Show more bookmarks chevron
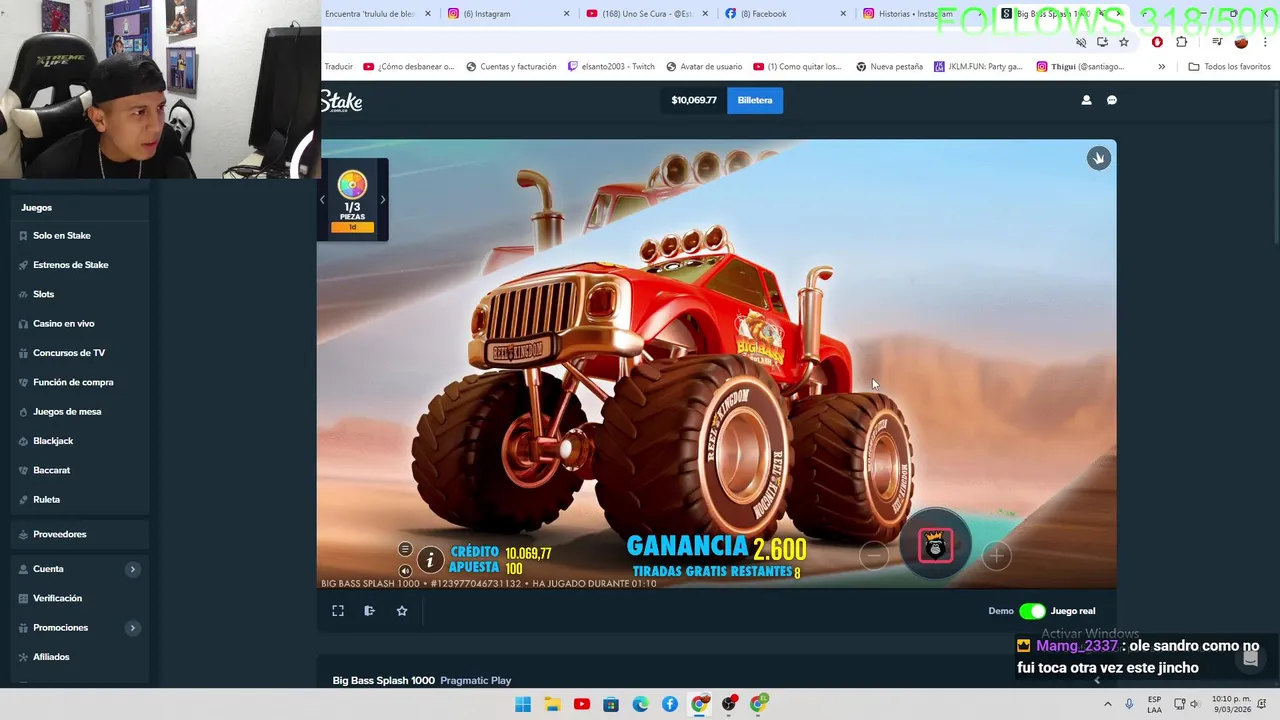 point(1161,67)
